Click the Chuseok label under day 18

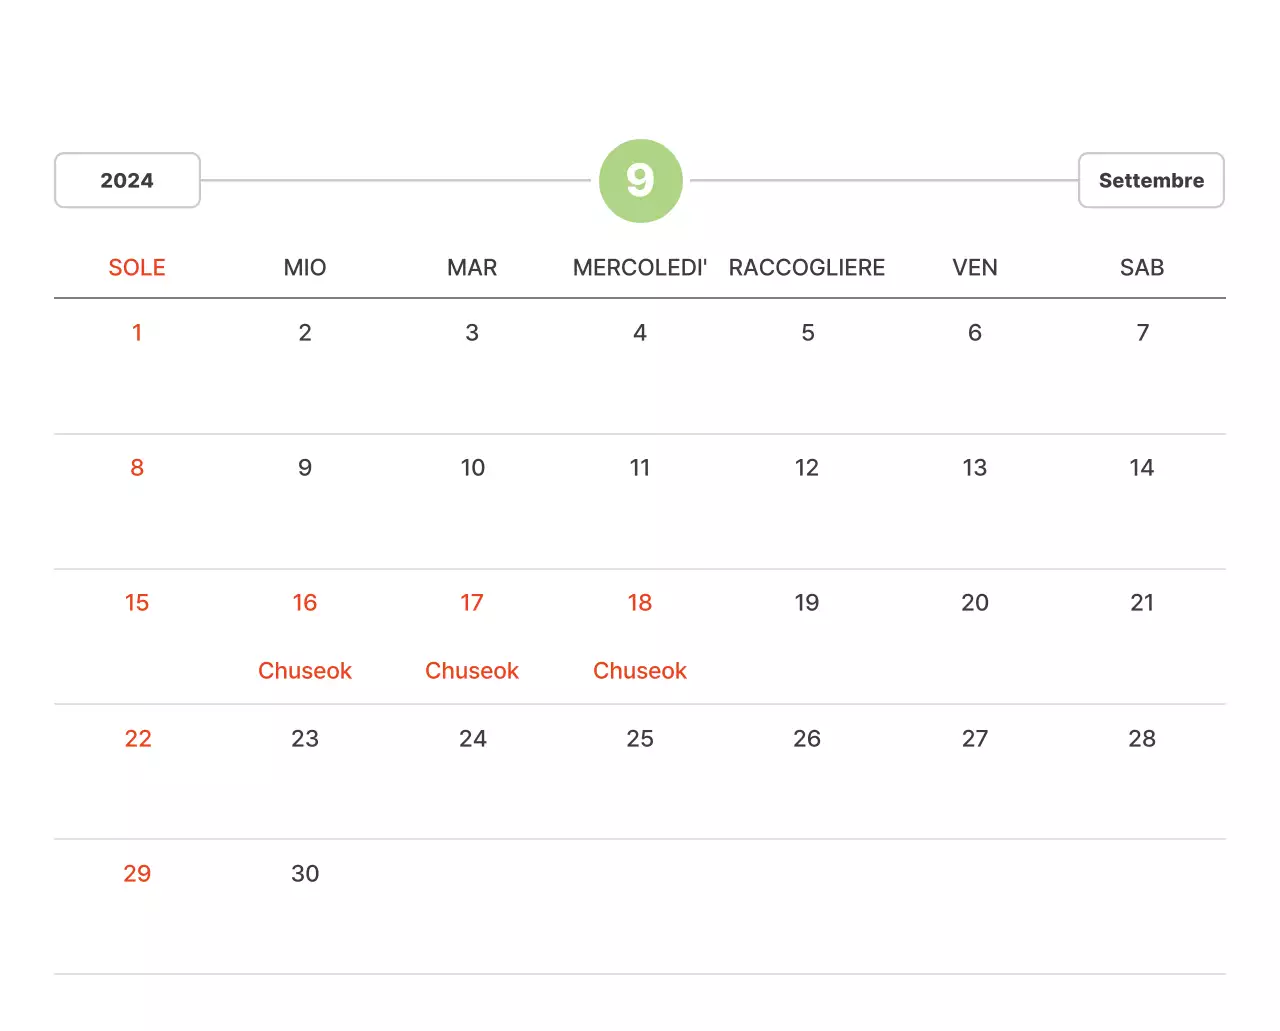click(640, 670)
